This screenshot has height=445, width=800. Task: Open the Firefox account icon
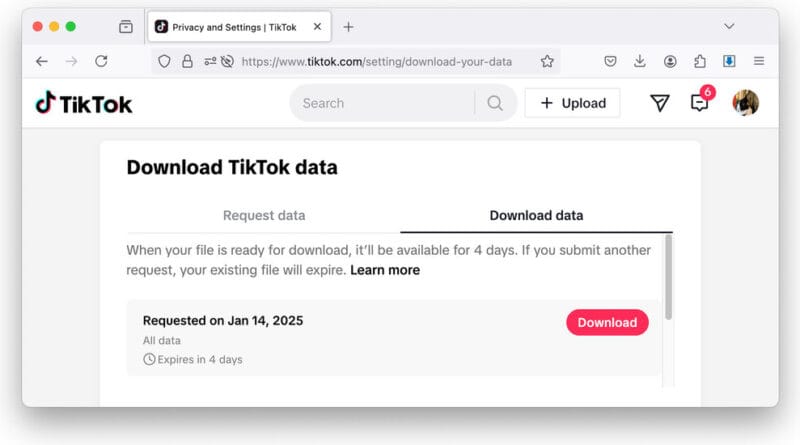[x=669, y=61]
